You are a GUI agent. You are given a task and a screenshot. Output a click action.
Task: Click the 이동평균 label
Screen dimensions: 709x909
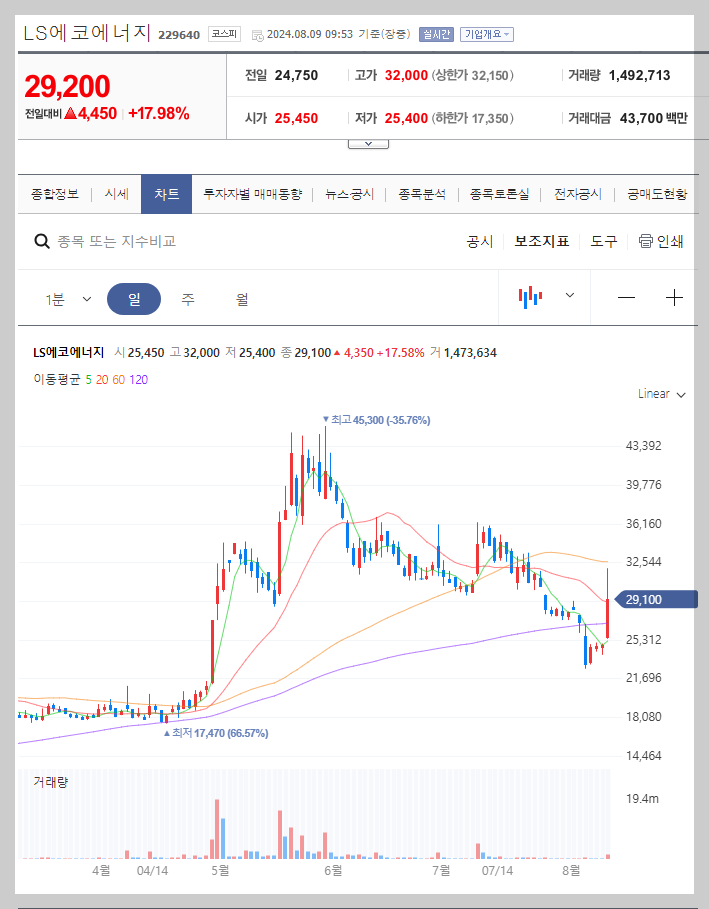point(57,380)
